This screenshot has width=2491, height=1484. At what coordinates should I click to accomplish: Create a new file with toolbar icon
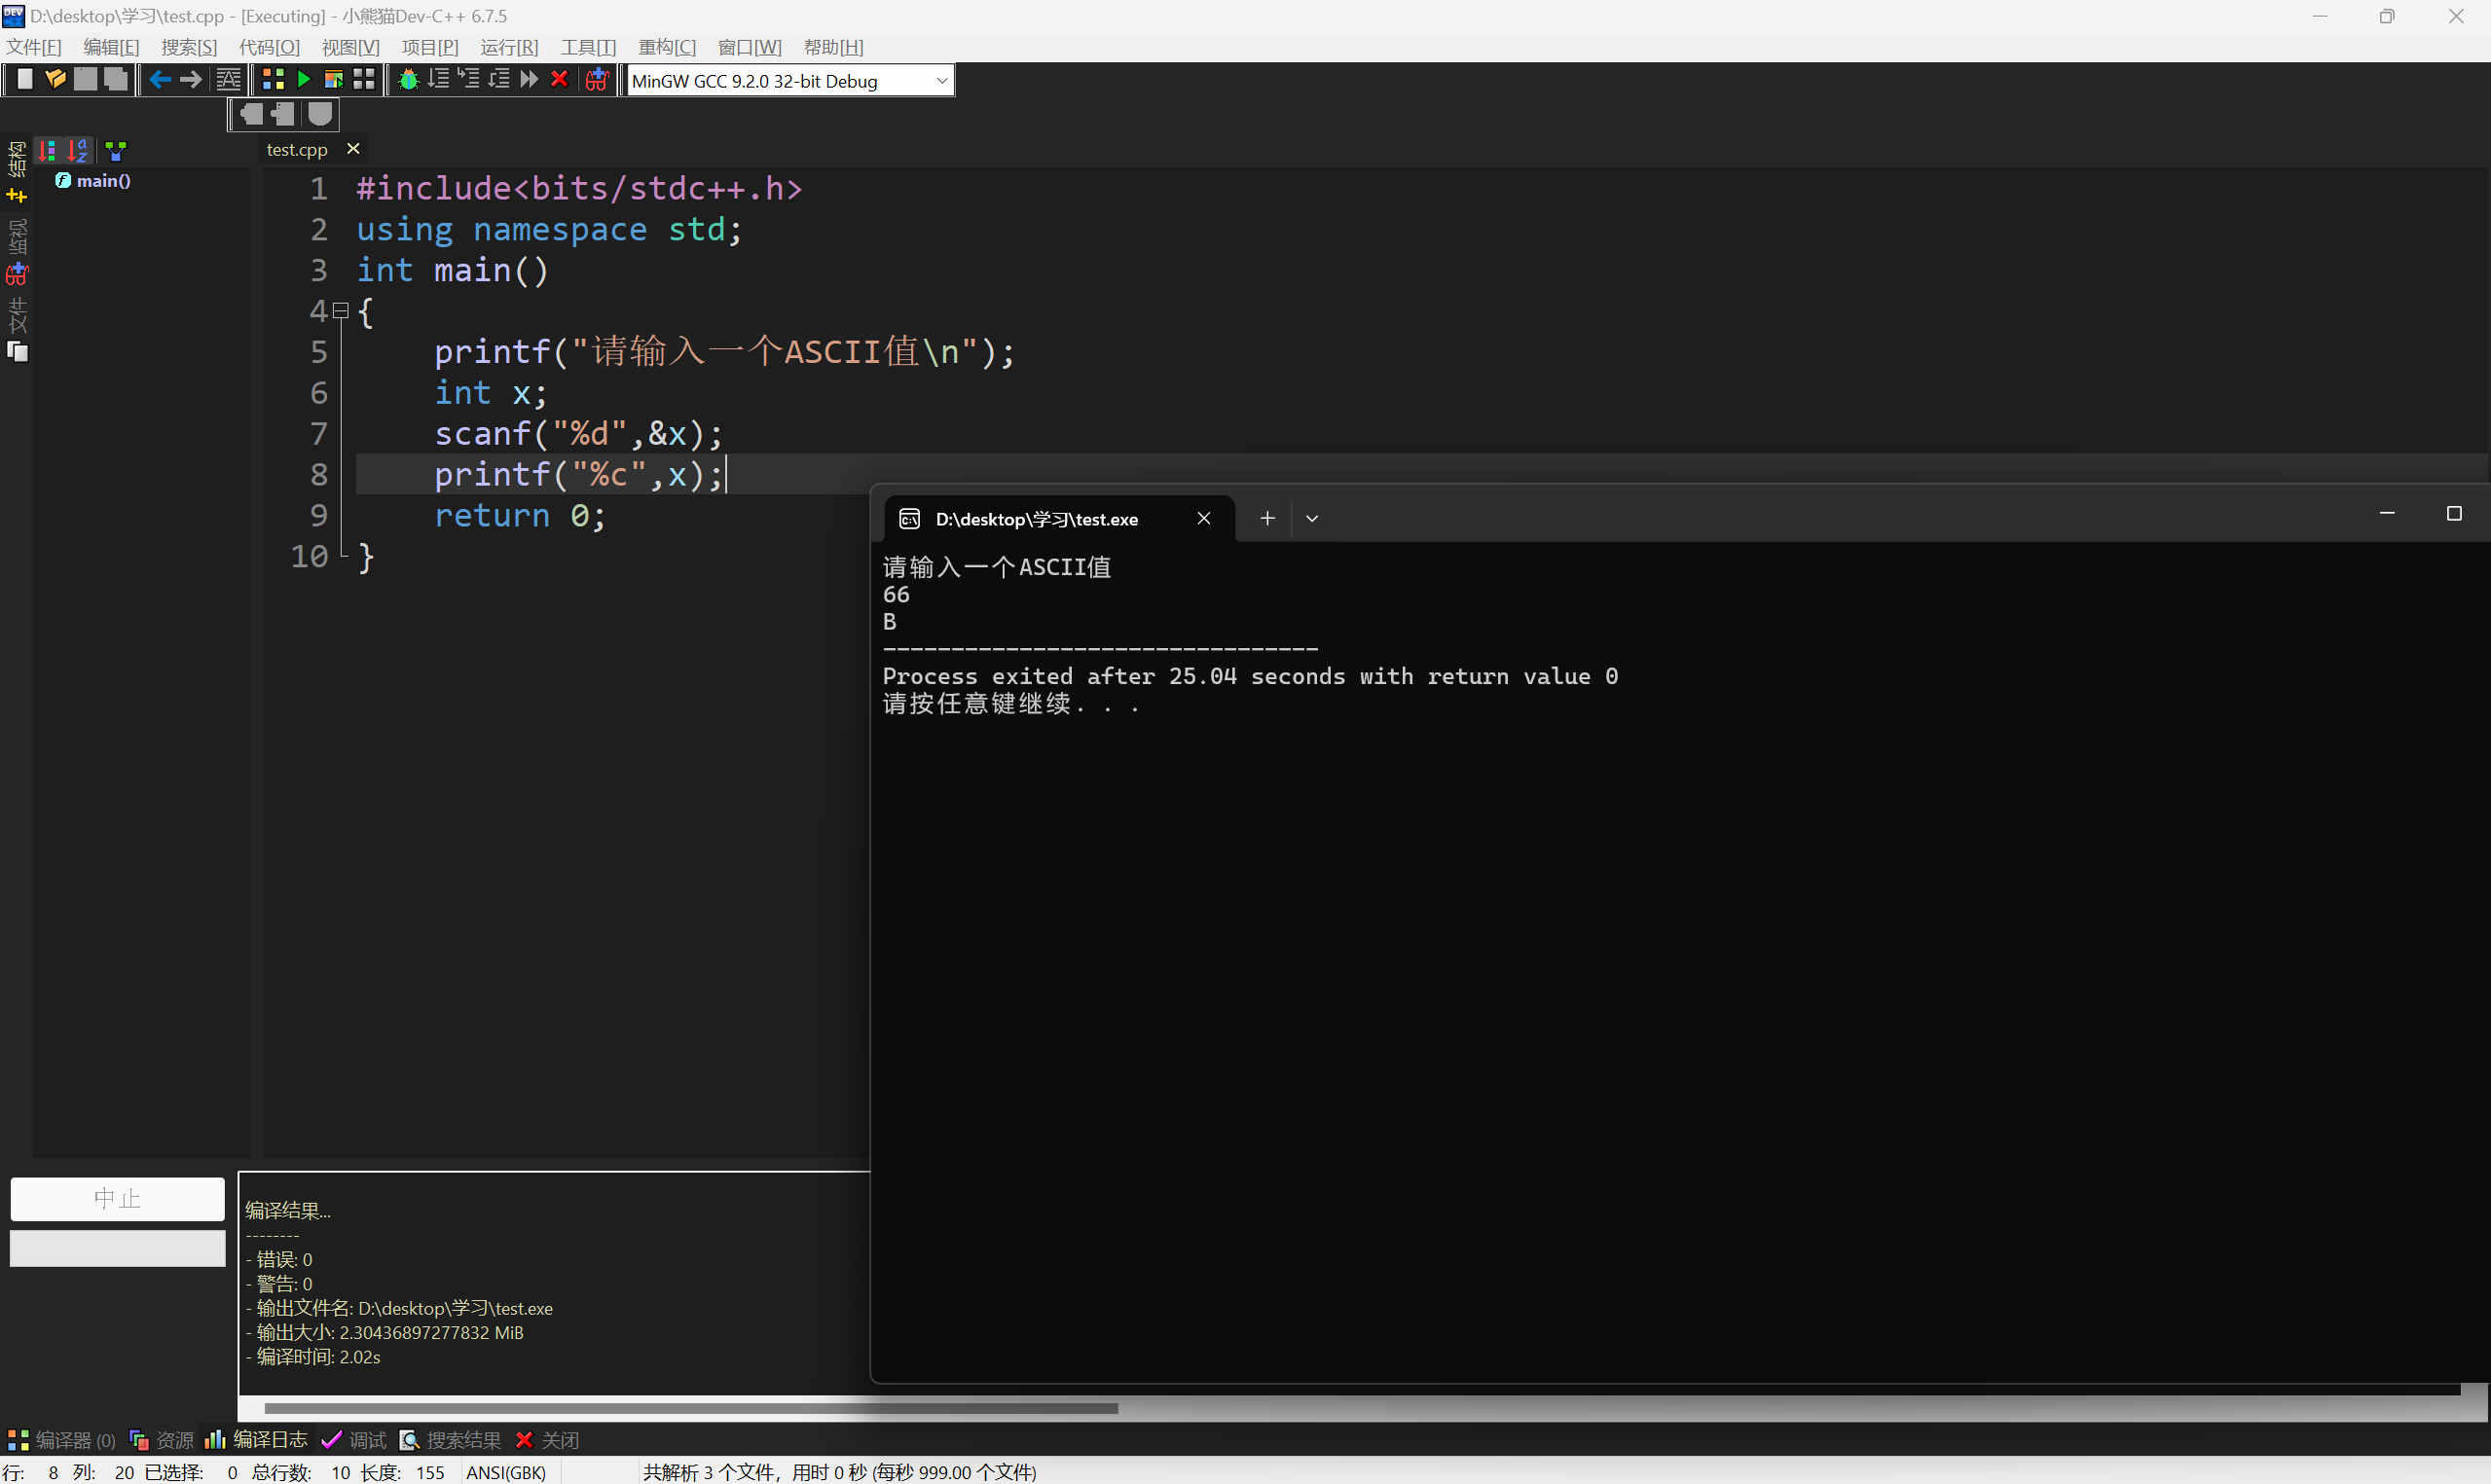pos(25,80)
